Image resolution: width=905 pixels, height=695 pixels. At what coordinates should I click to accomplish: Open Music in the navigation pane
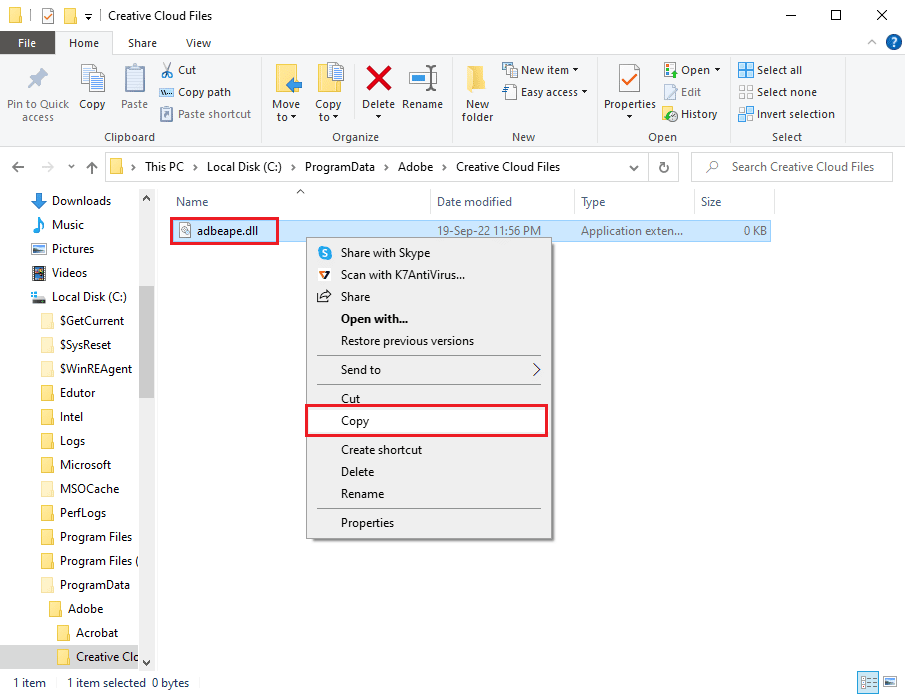[58, 225]
